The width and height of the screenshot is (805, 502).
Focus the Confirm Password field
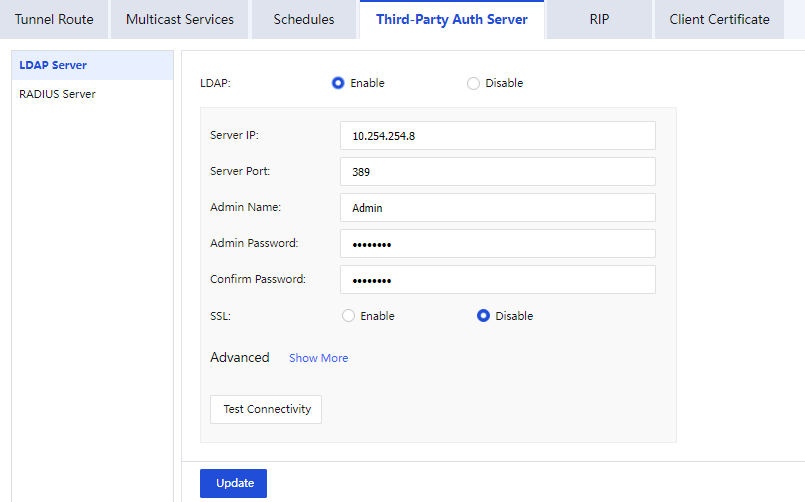coord(497,280)
